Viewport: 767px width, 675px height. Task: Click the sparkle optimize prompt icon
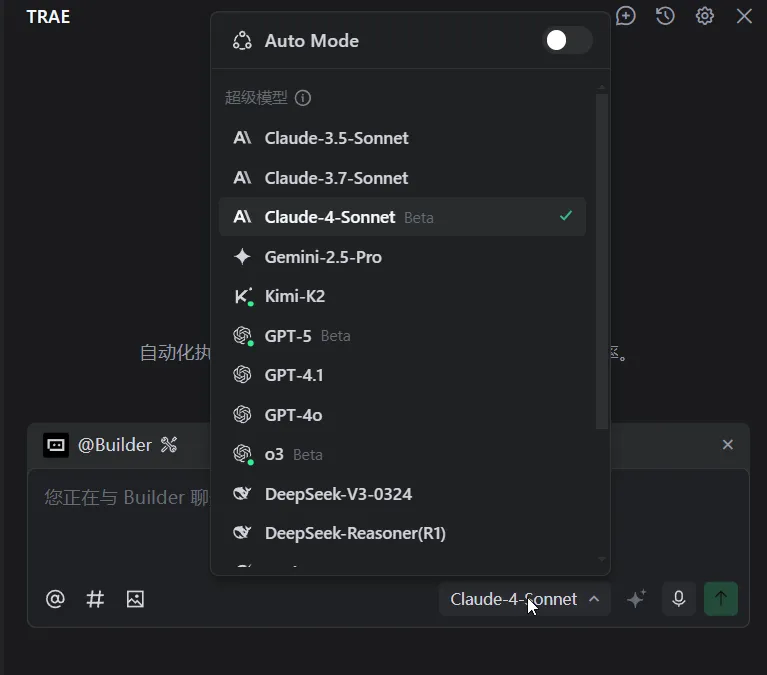pos(636,599)
